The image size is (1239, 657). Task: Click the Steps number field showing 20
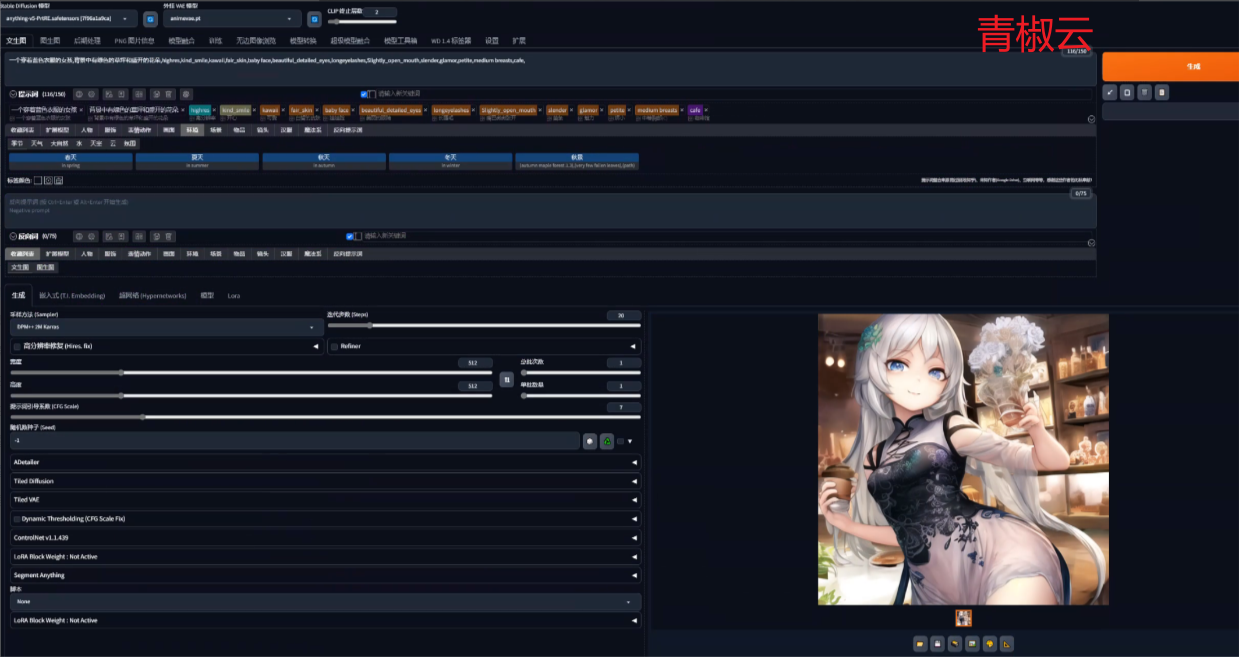click(x=623, y=316)
